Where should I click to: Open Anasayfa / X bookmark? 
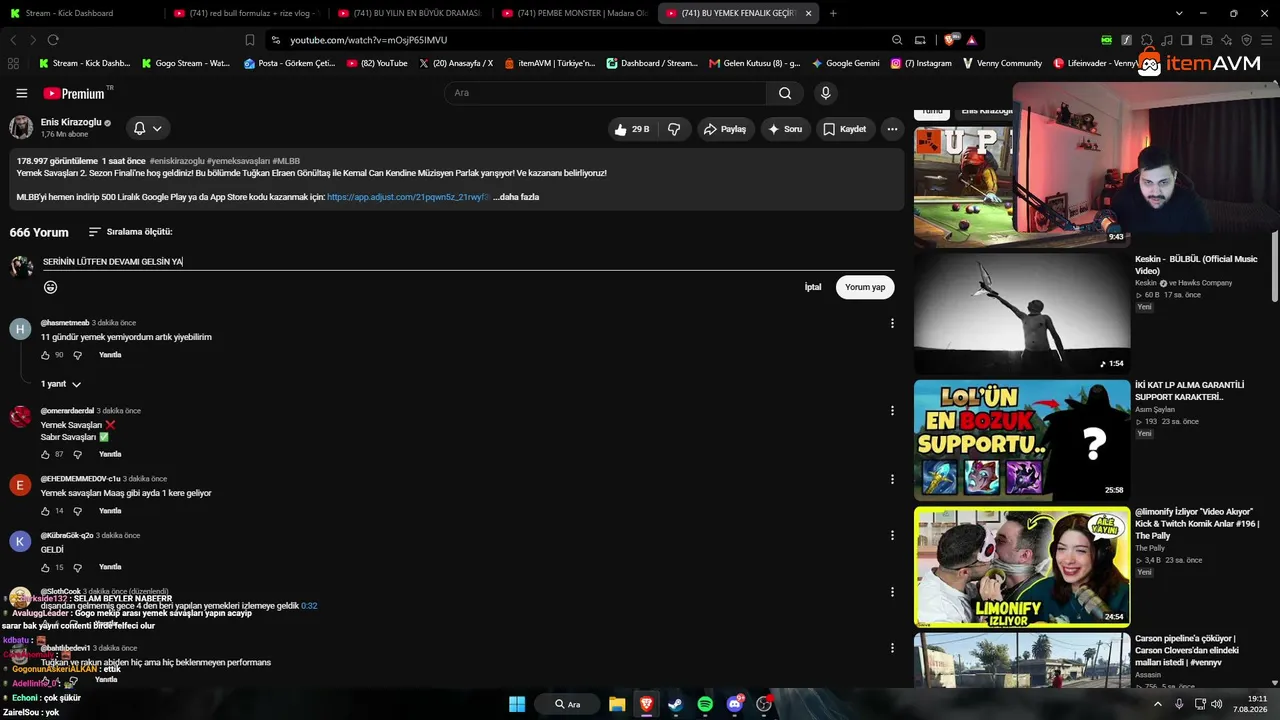pos(456,63)
